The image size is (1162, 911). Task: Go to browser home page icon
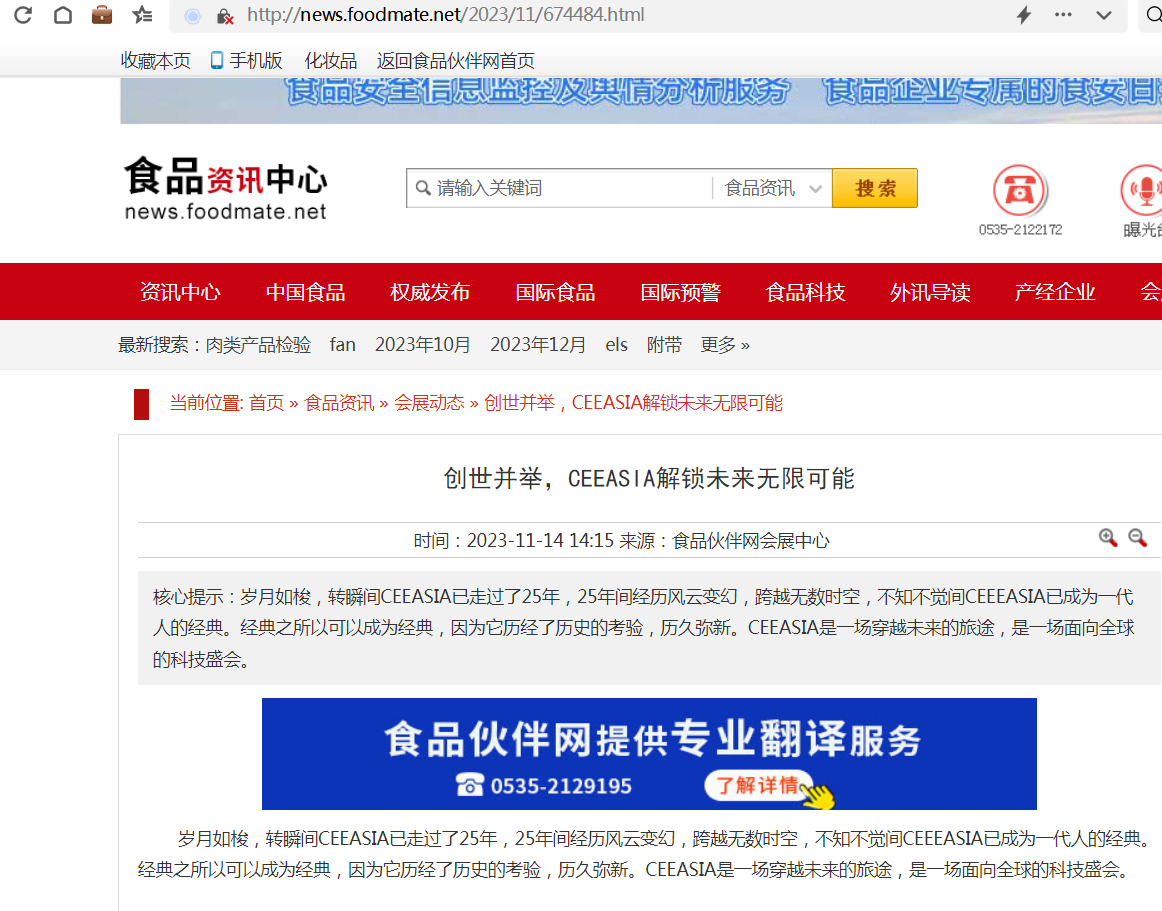coord(63,15)
